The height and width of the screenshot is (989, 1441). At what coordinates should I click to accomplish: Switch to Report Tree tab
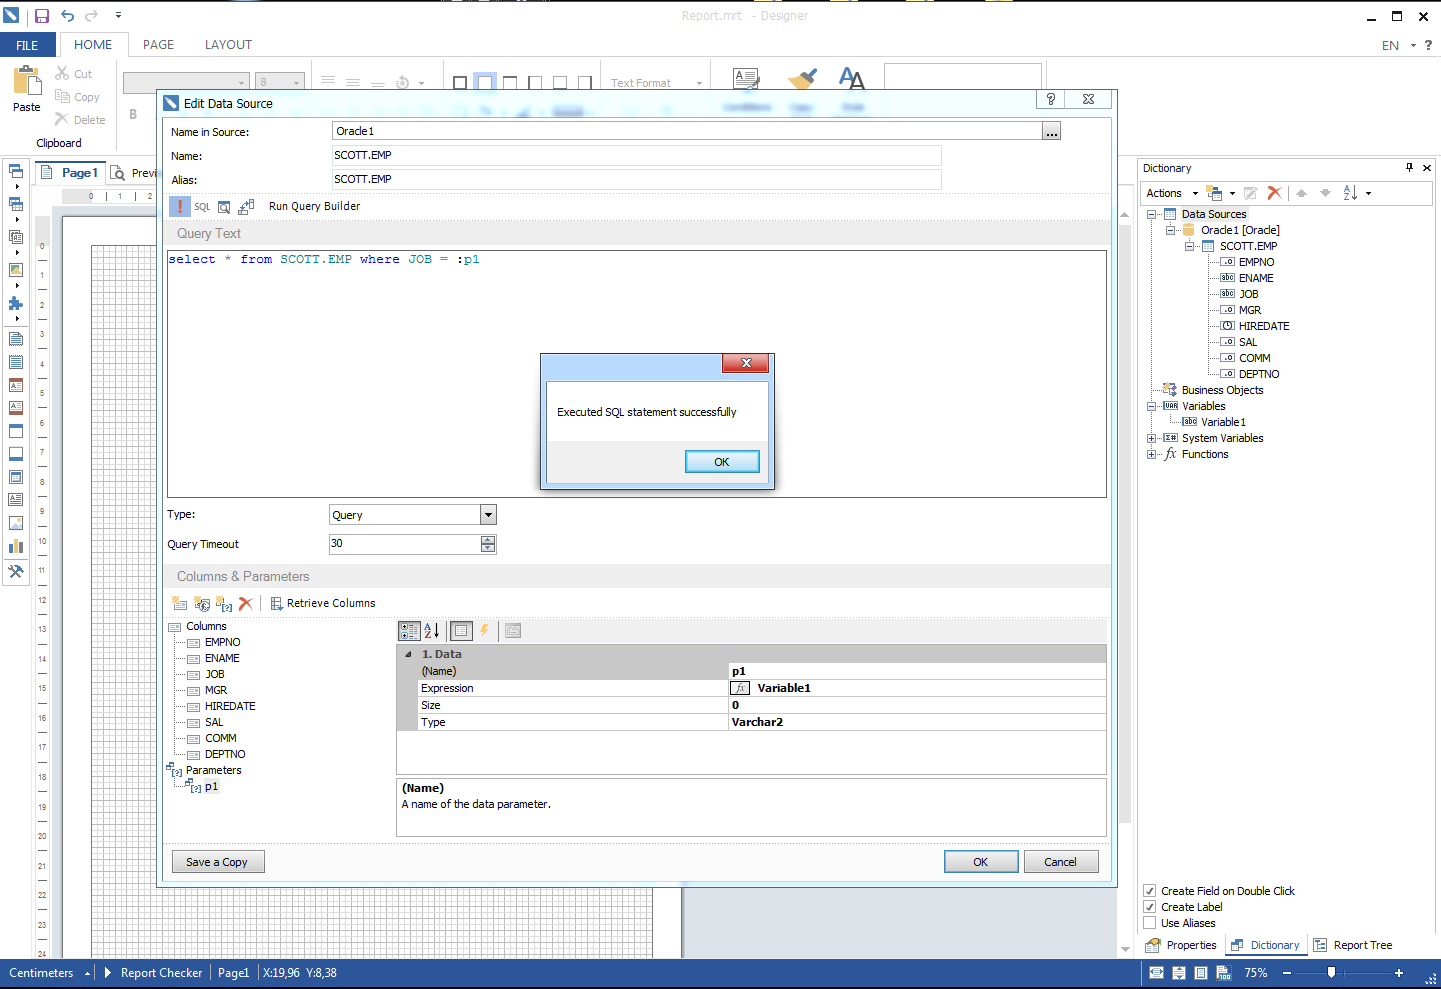click(1353, 945)
